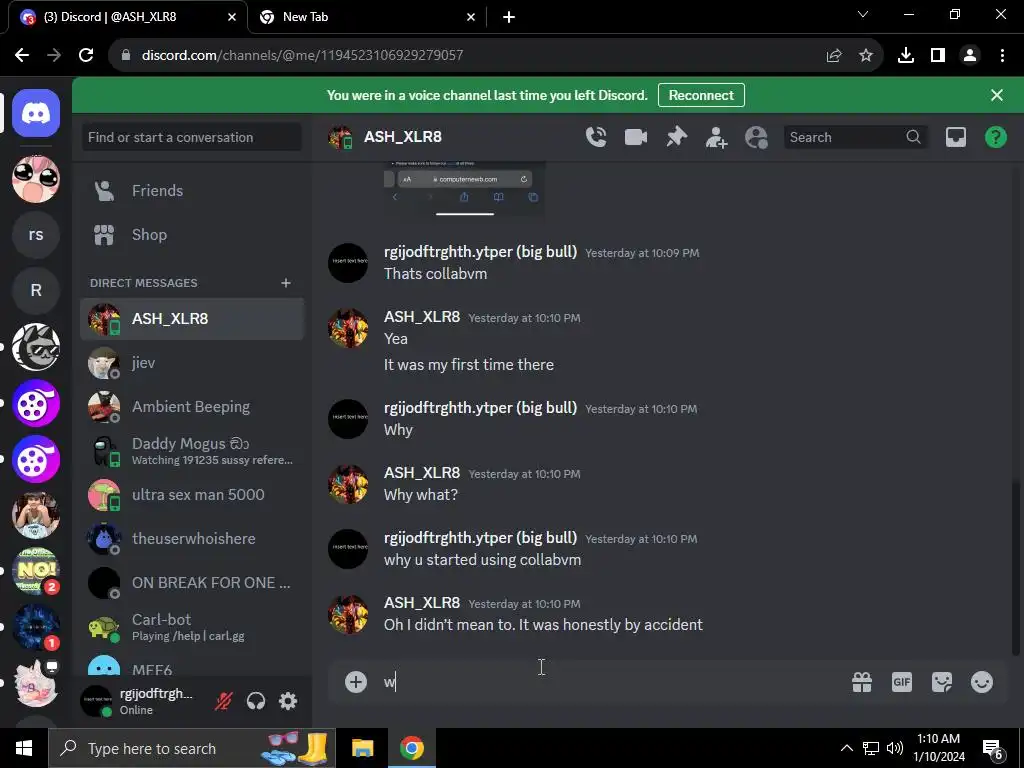This screenshot has width=1024, height=768.
Task: Open the jiev conversation
Action: 192,362
